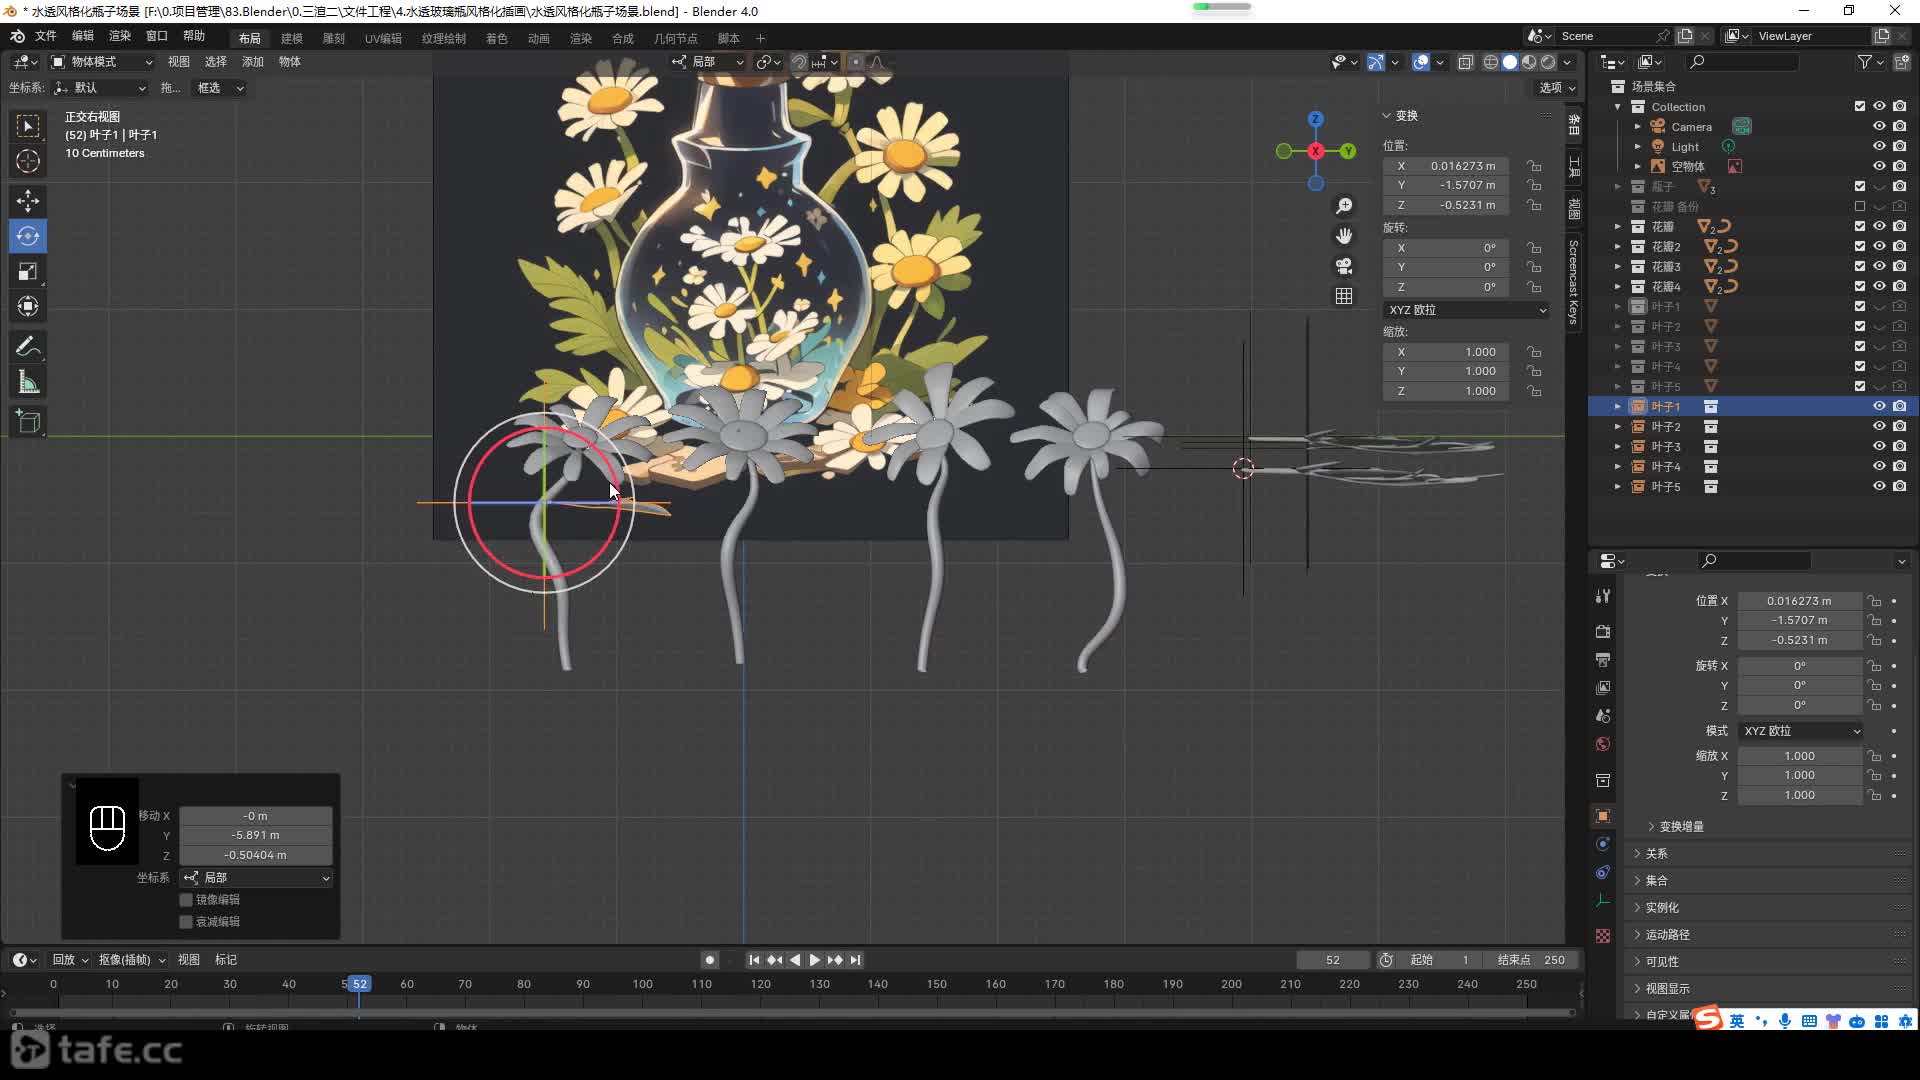Expand the 关系 panel
Viewport: 1920px width, 1080px height.
coord(1657,854)
